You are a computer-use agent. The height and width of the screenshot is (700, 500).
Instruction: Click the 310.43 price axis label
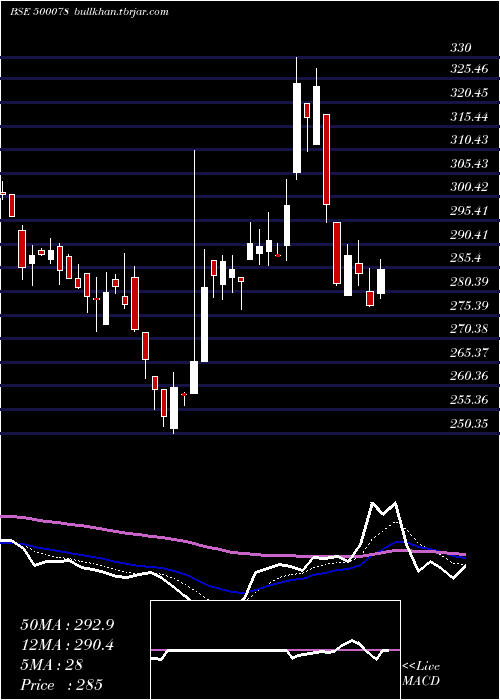pos(469,140)
